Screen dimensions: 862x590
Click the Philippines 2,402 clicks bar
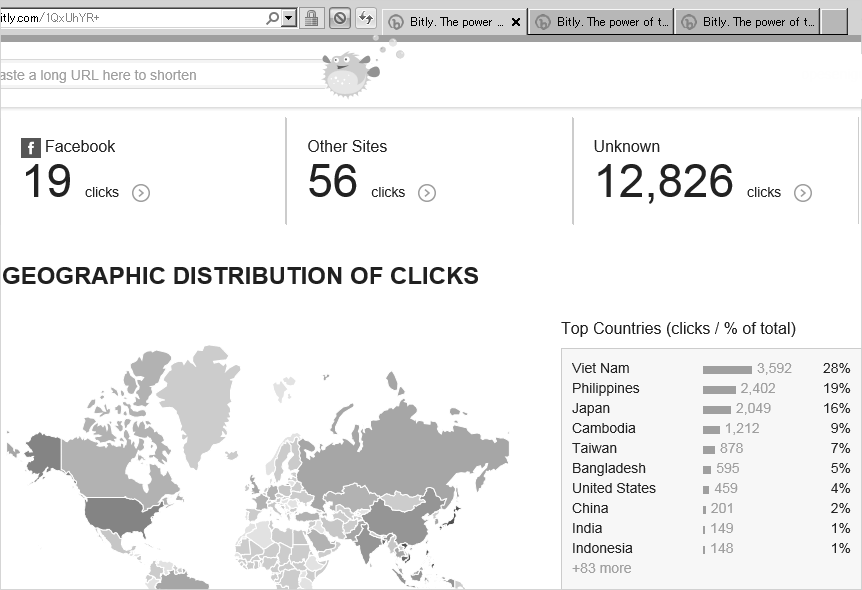tap(719, 390)
